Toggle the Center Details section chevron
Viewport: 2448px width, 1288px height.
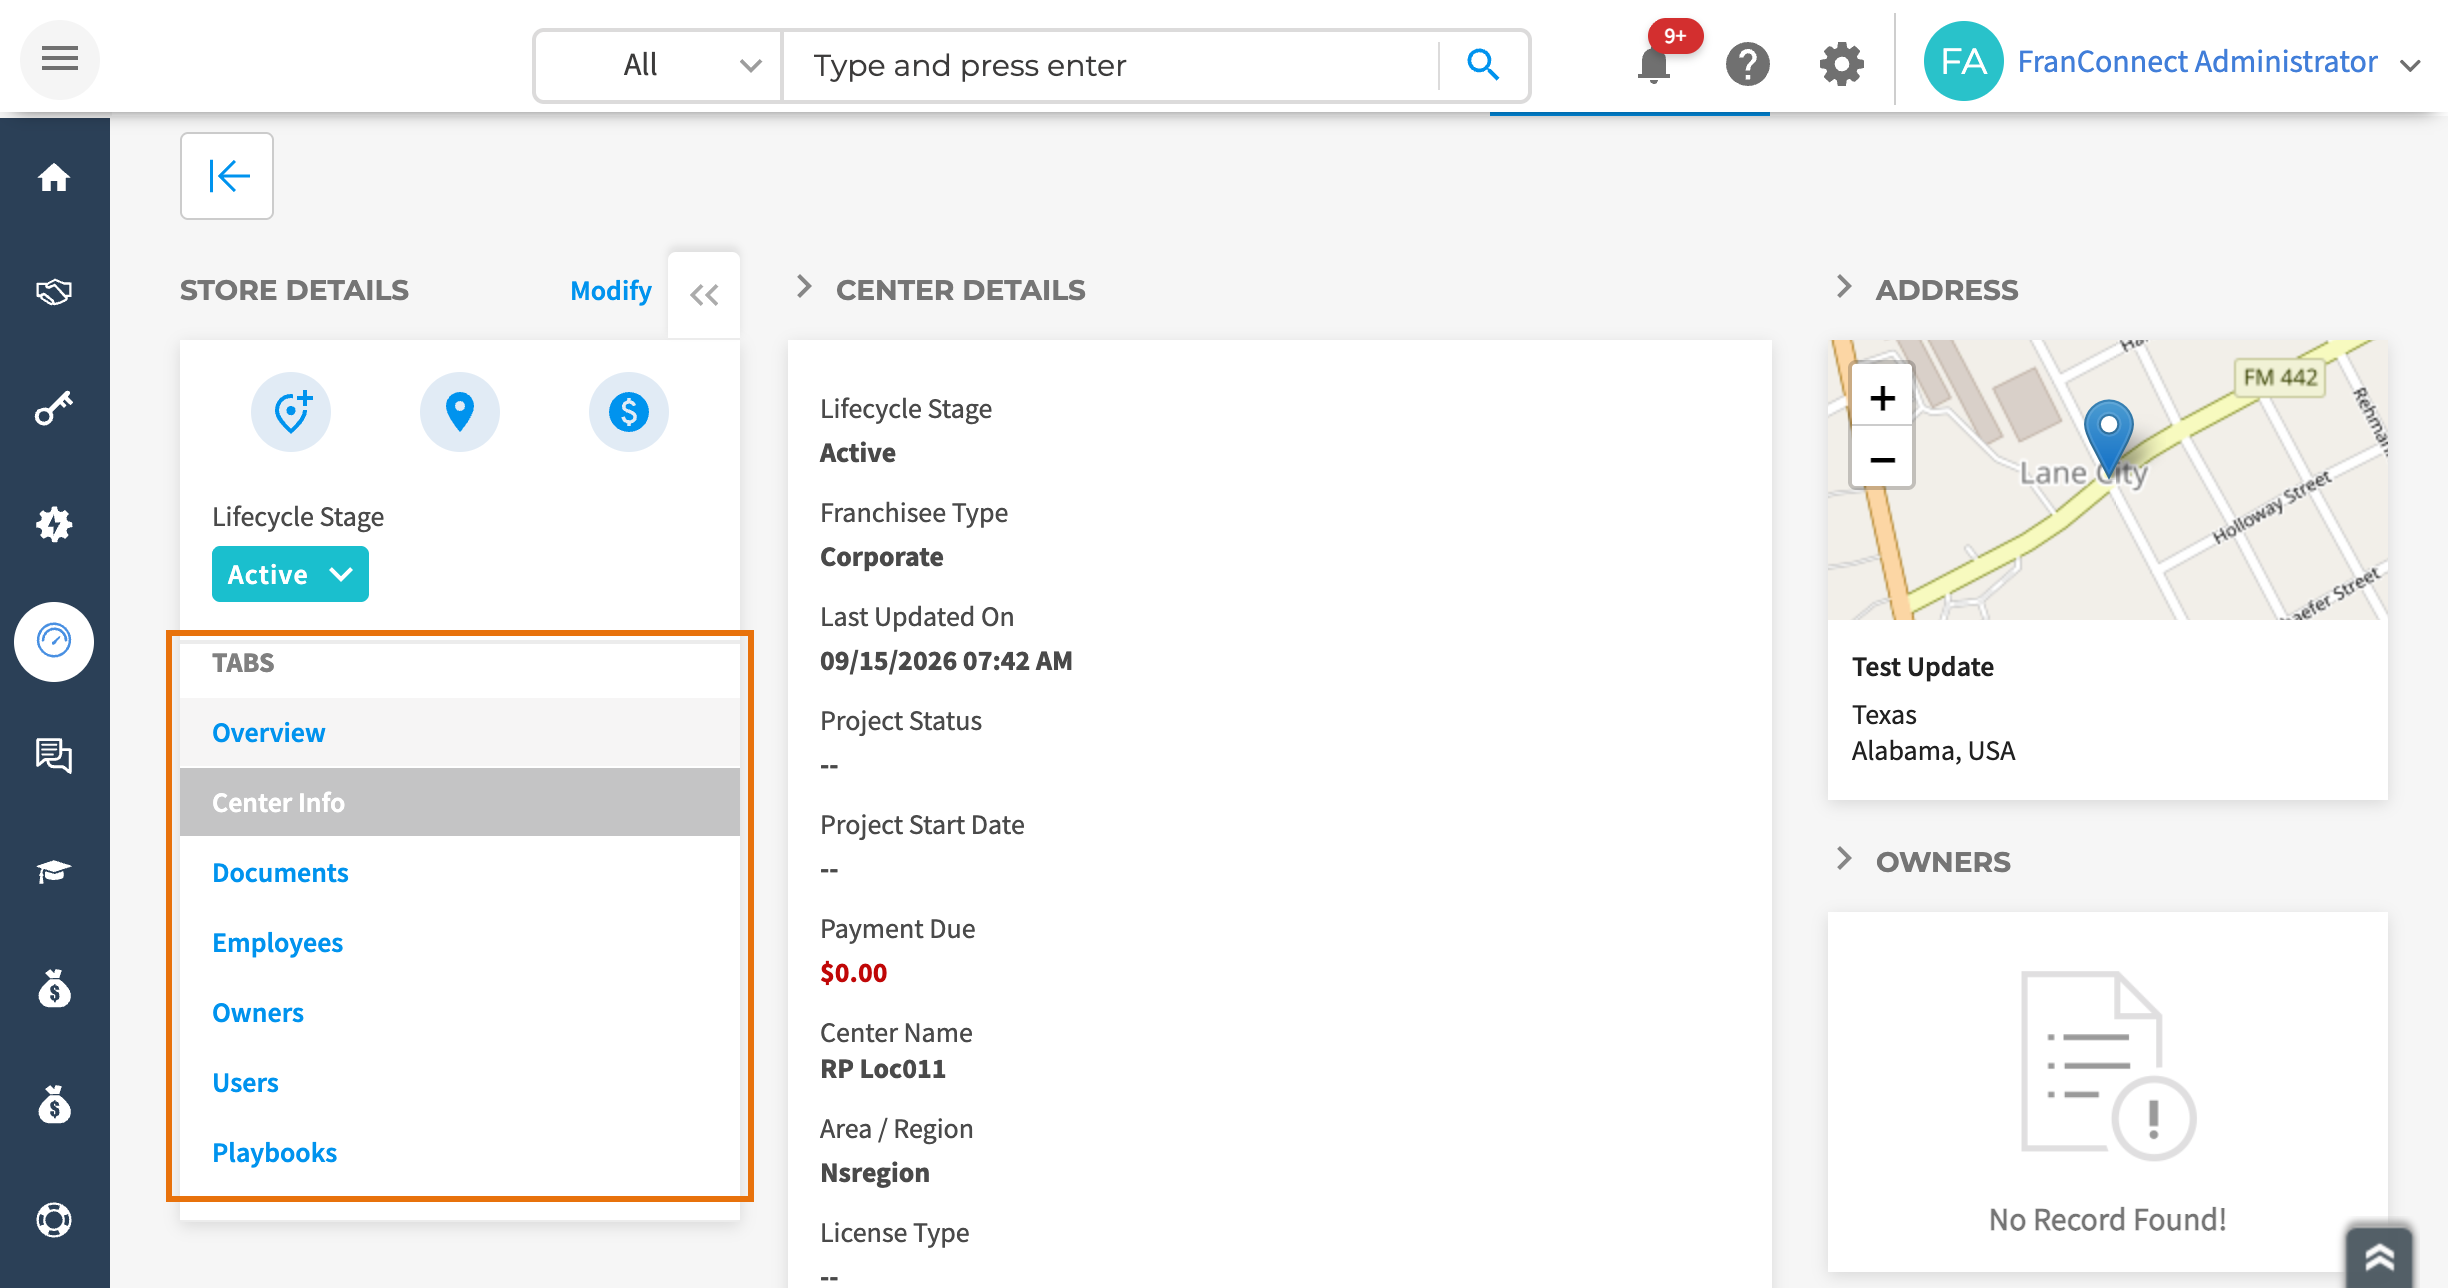pyautogui.click(x=804, y=287)
